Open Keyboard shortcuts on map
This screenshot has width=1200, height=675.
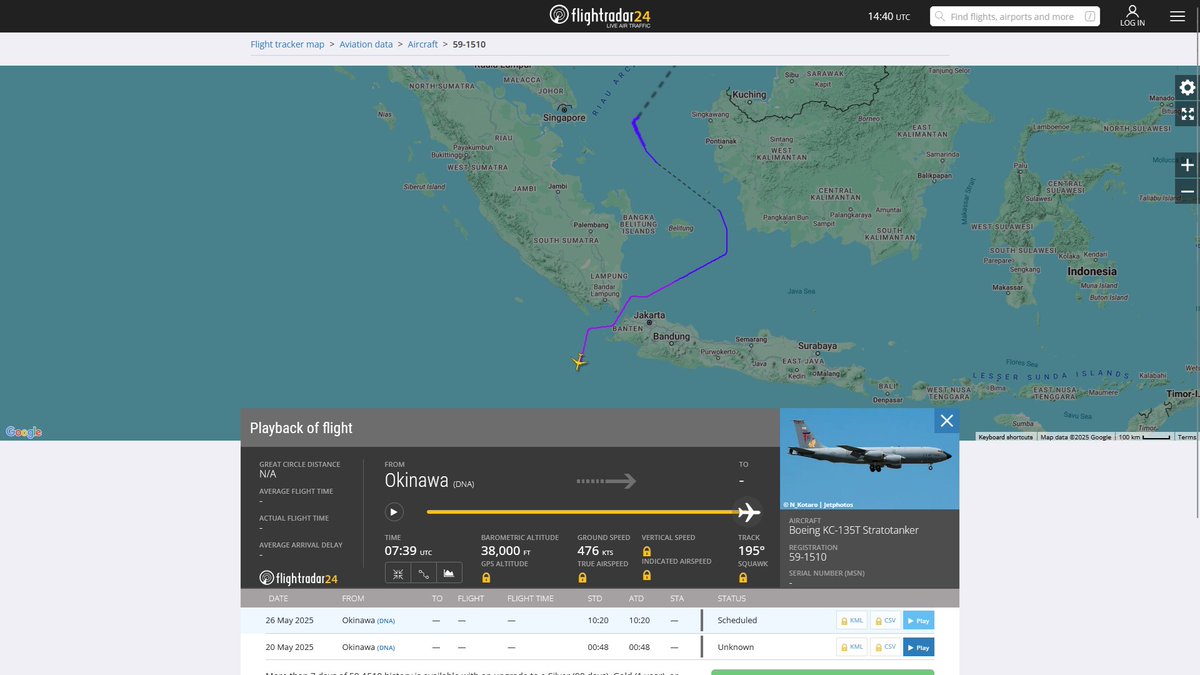(1005, 437)
